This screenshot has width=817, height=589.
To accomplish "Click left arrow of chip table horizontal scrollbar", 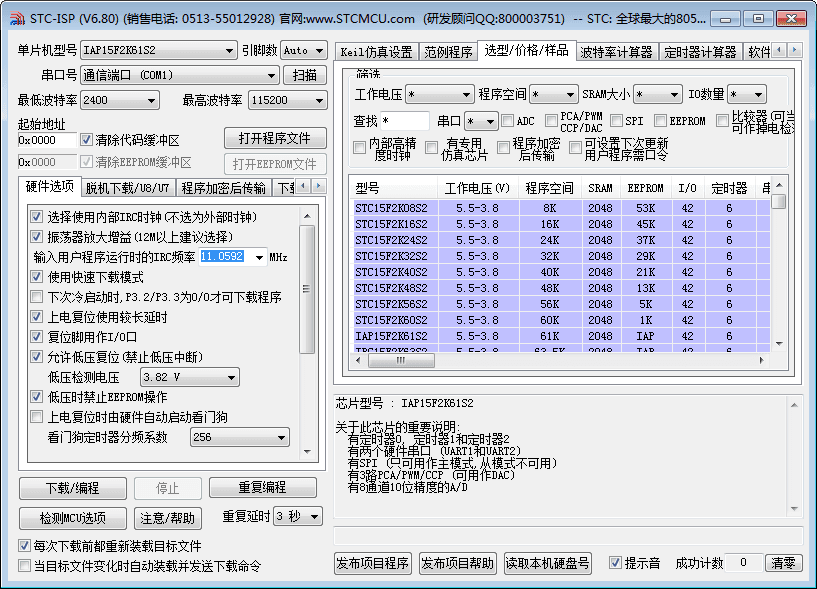I will [358, 360].
